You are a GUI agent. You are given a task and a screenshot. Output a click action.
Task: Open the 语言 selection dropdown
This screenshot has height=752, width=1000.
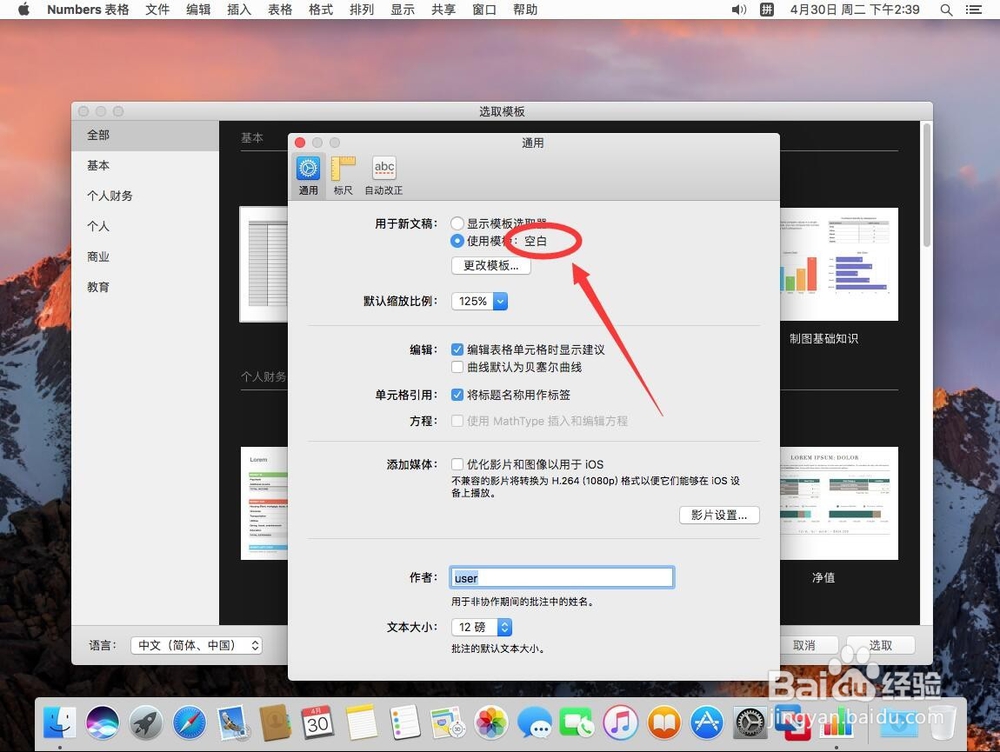196,645
